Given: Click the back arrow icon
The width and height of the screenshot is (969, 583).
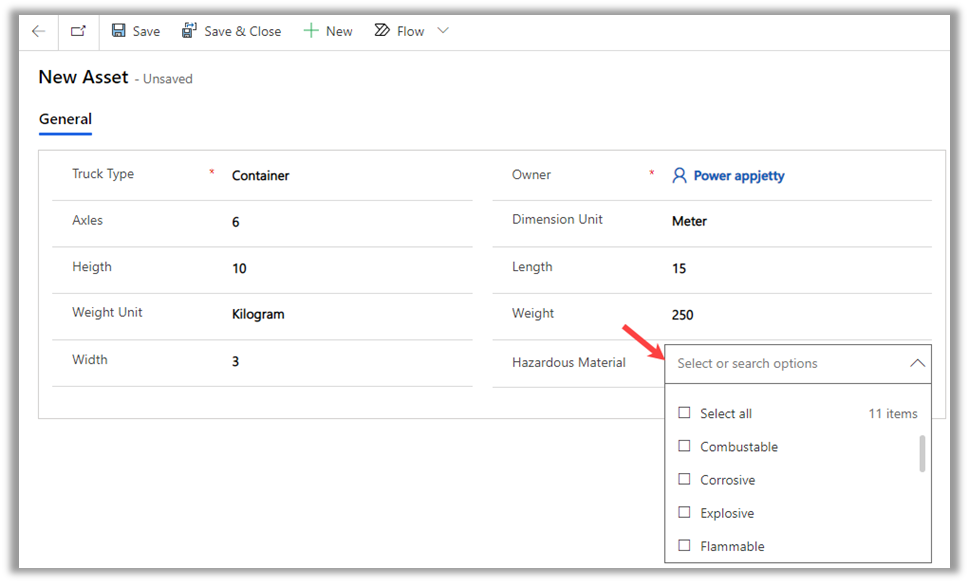Looking at the screenshot, I should [x=38, y=31].
